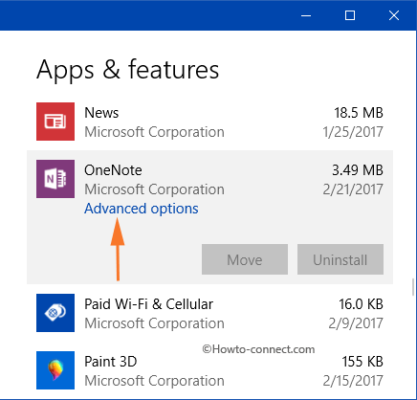Select the News app name
Image resolution: width=417 pixels, height=400 pixels.
tap(101, 113)
